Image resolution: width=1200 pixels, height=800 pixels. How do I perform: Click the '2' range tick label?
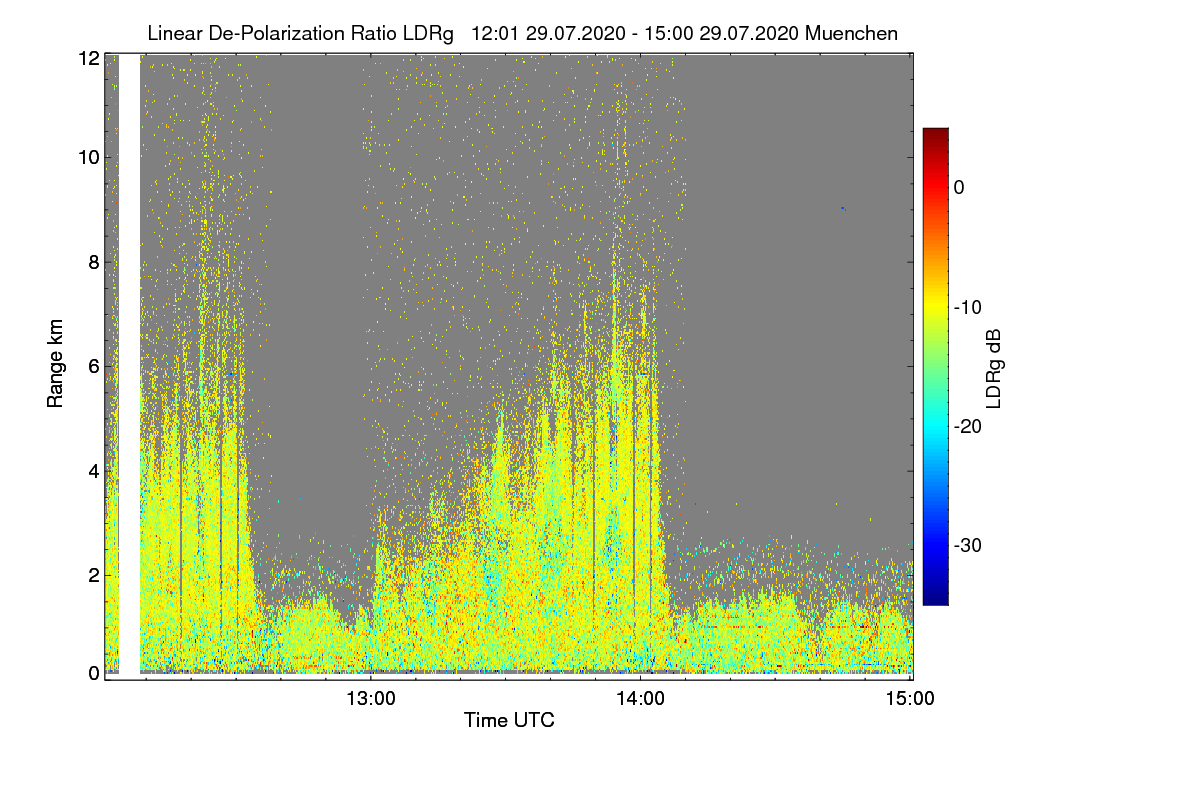tap(93, 574)
